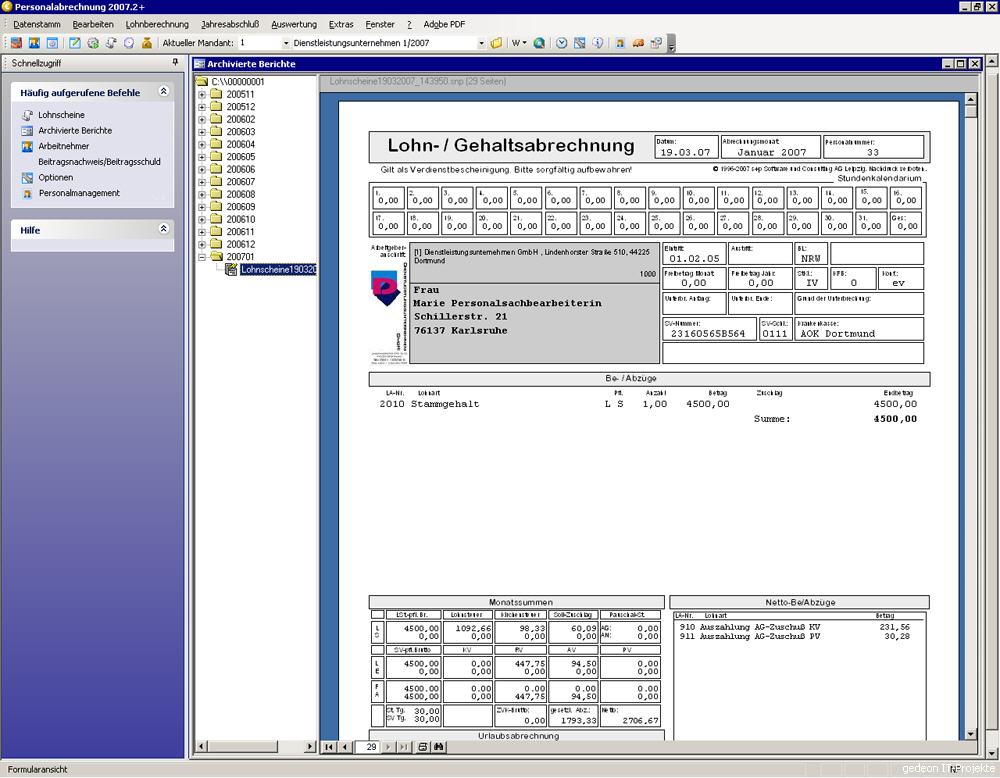Click the Personalmanagement icon in the sidebar
Image resolution: width=1000 pixels, height=778 pixels.
tap(27, 193)
